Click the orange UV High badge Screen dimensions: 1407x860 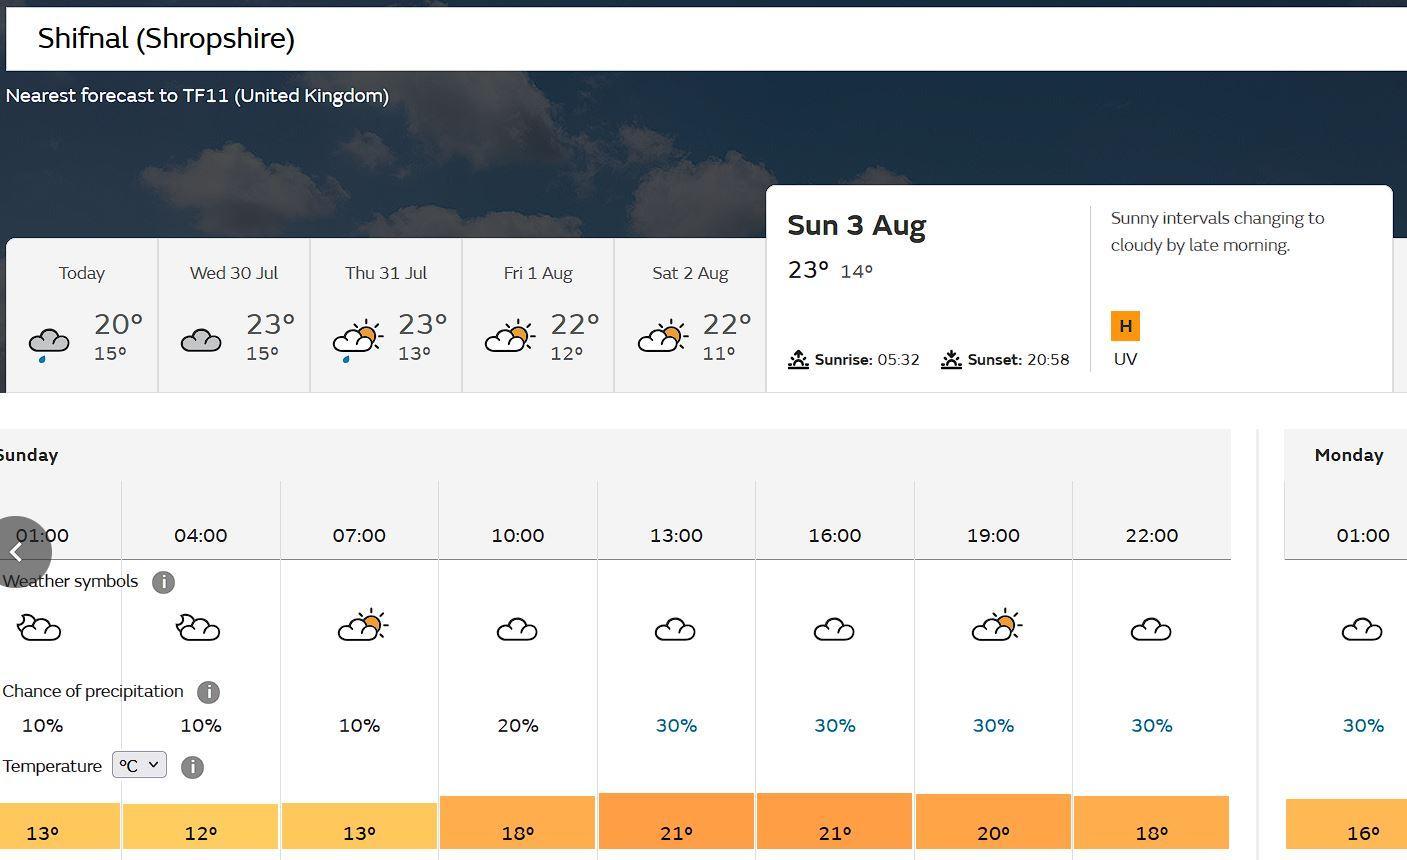1125,326
